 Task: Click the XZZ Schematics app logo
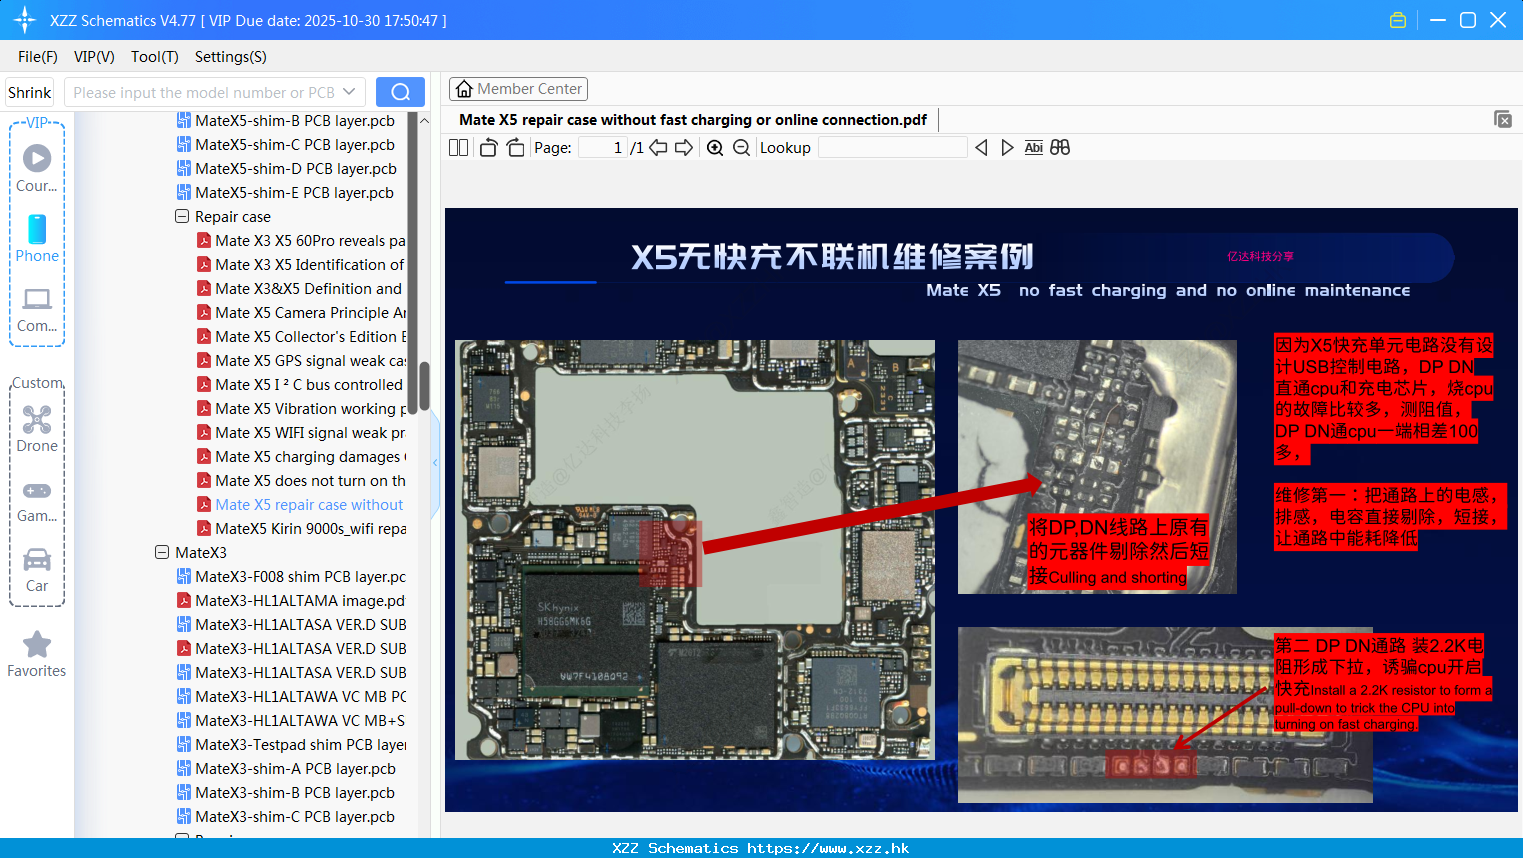tap(25, 20)
